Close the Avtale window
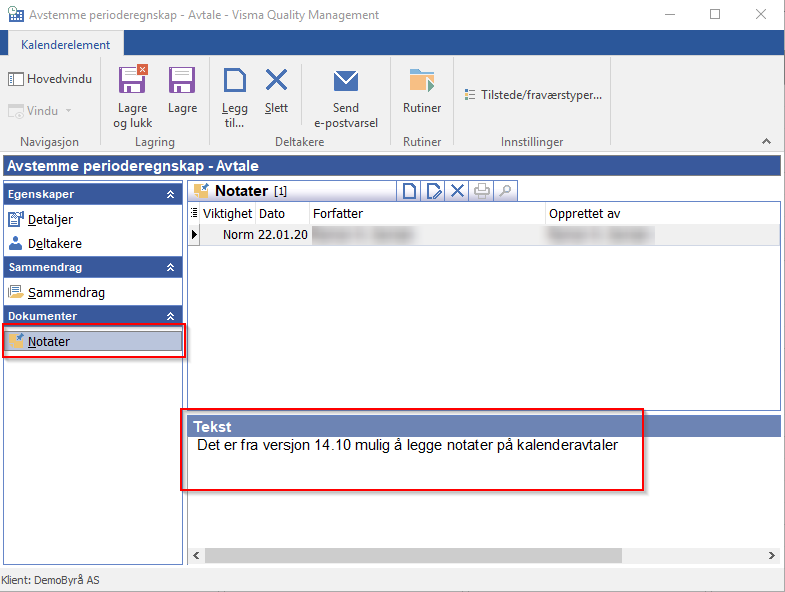 760,14
